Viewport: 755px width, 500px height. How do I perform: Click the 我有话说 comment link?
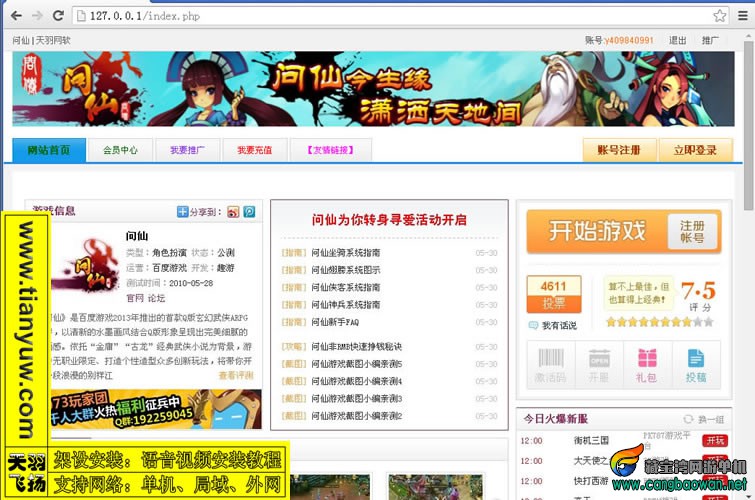559,326
